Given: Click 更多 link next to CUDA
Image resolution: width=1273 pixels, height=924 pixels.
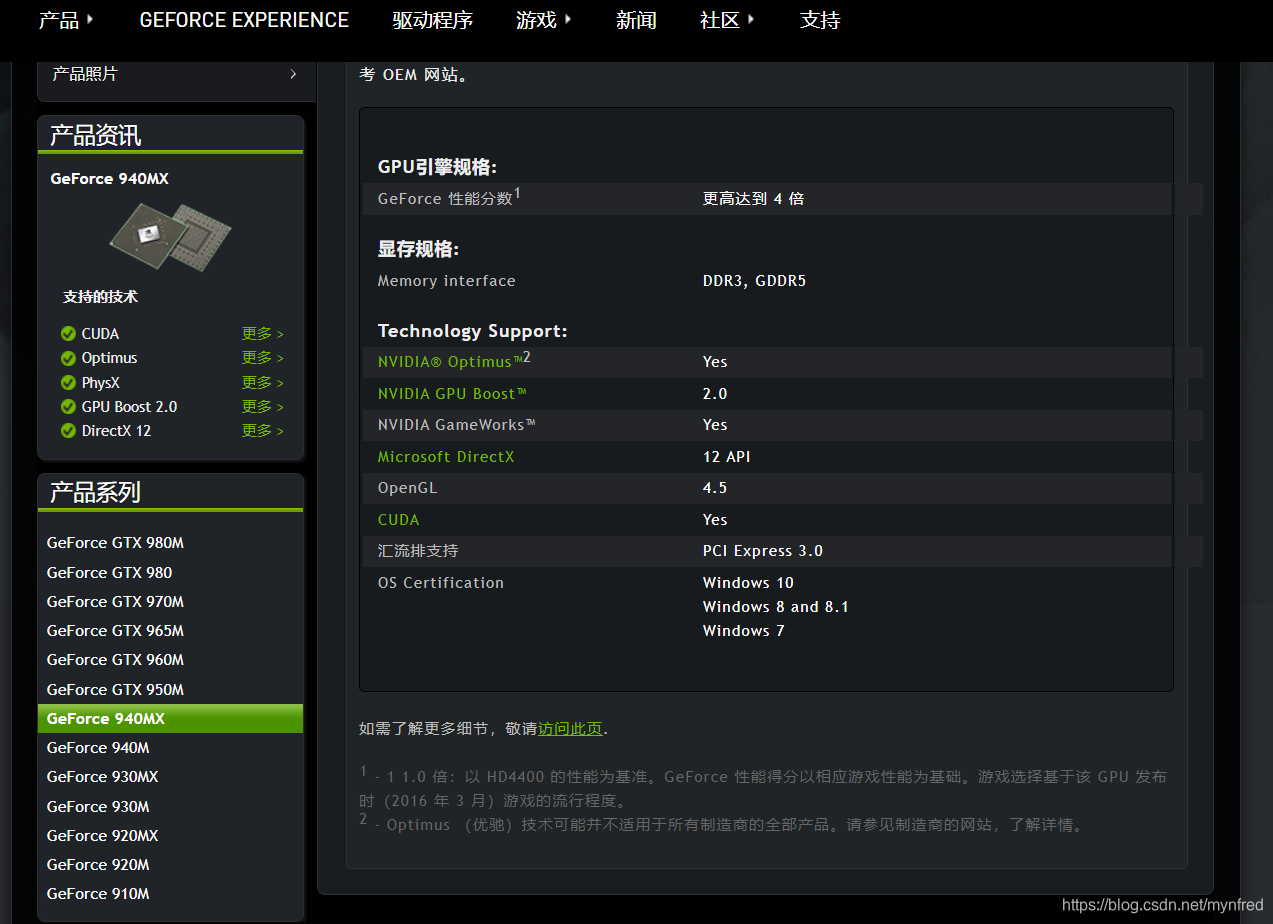Looking at the screenshot, I should (263, 334).
